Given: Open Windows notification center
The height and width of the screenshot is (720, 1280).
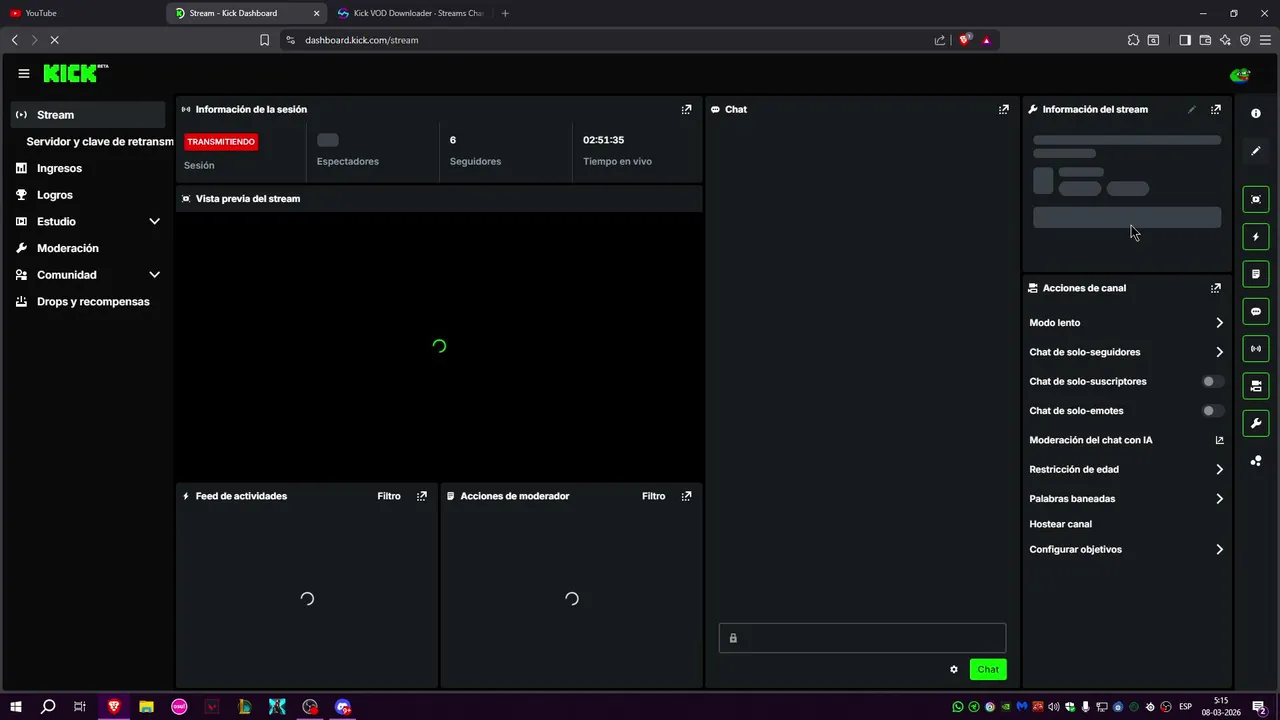Looking at the screenshot, I should [1261, 707].
